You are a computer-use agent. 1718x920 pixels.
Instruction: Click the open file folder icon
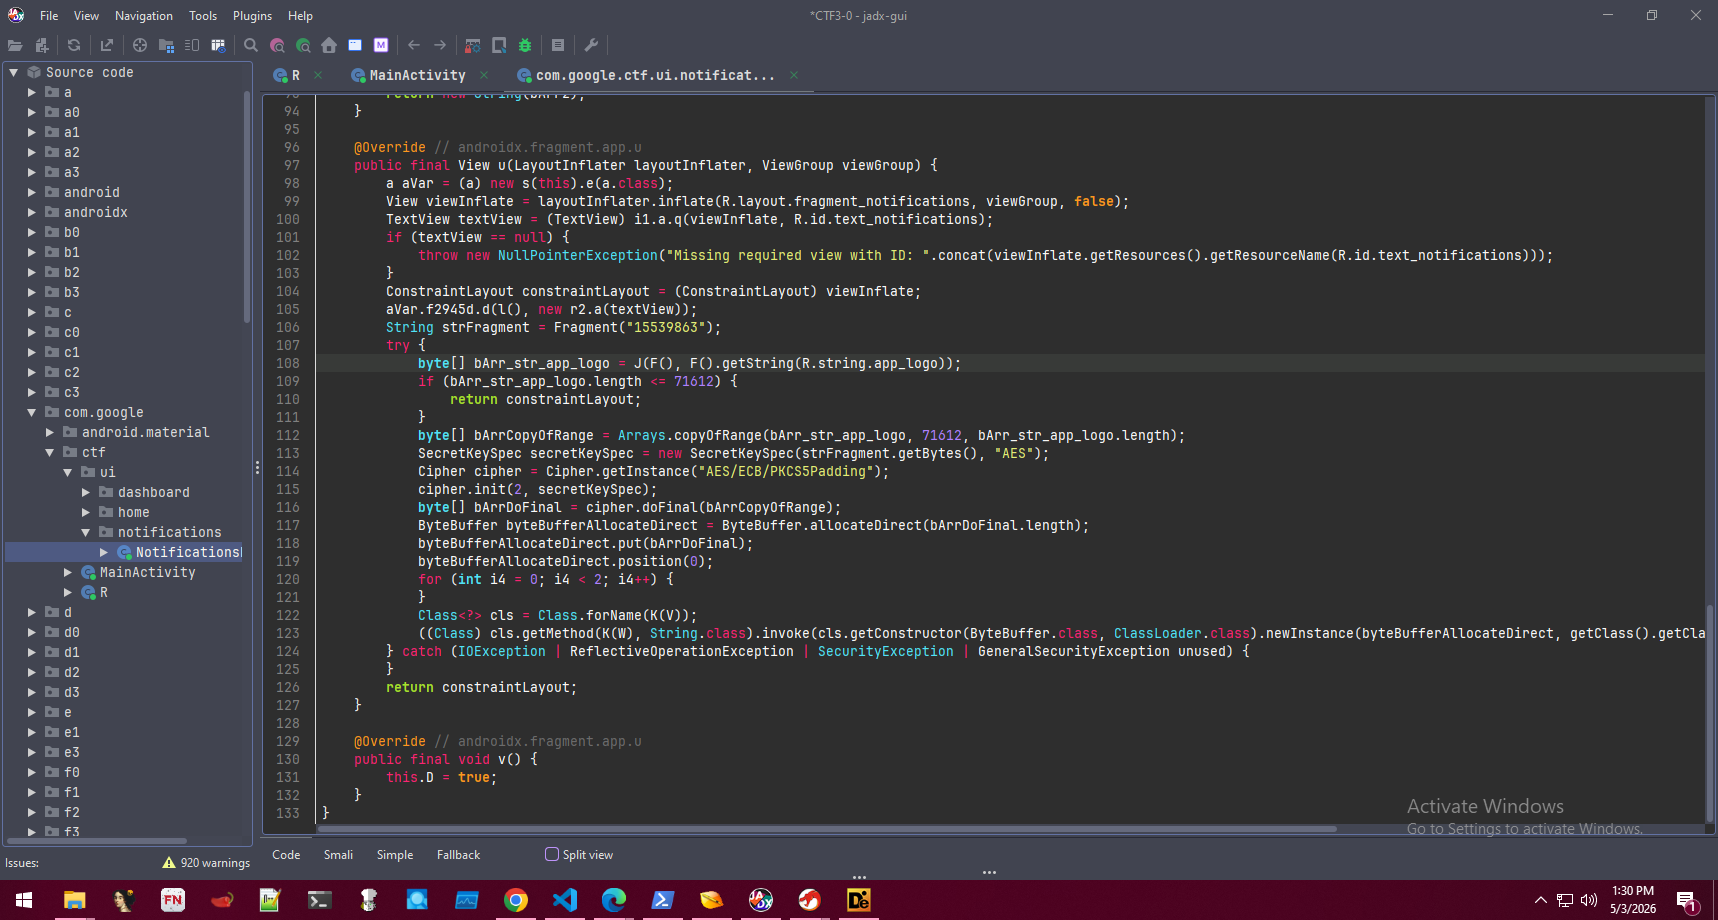pyautogui.click(x=15, y=45)
